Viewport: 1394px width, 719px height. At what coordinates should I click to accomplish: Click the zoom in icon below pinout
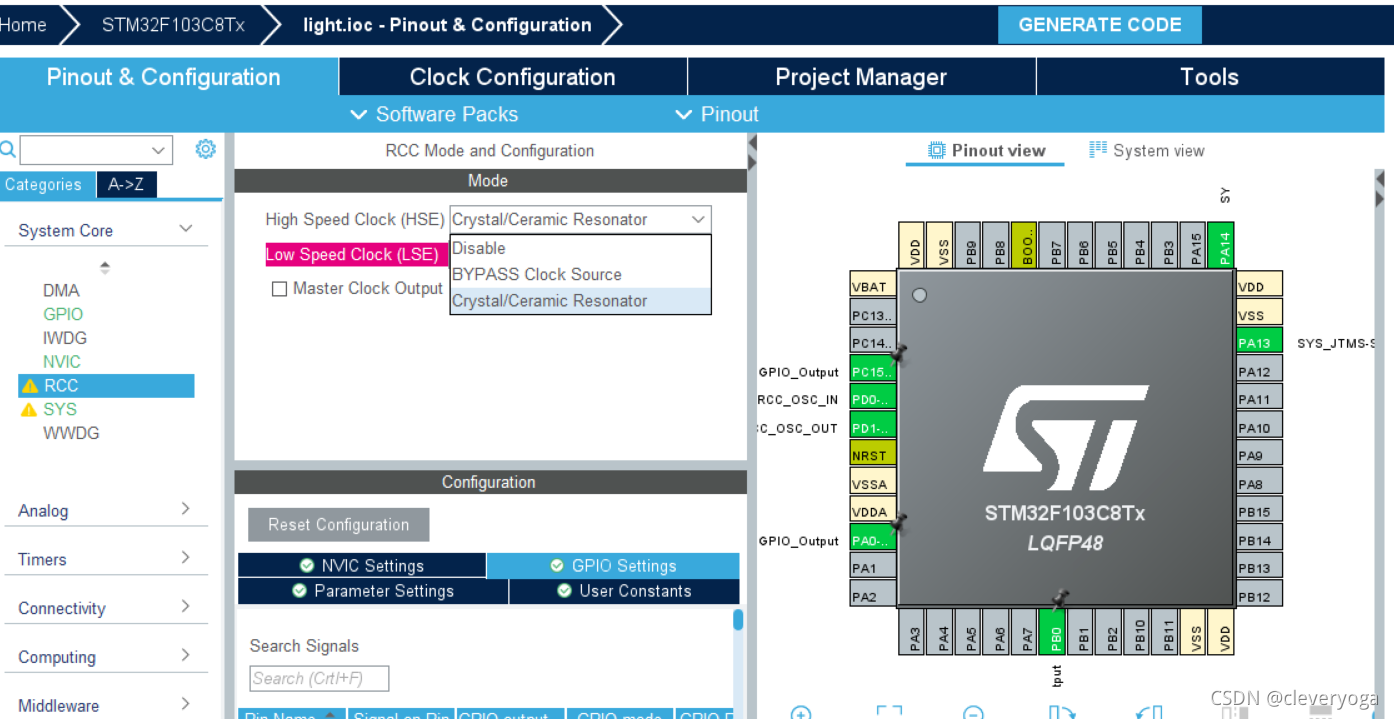click(x=801, y=713)
